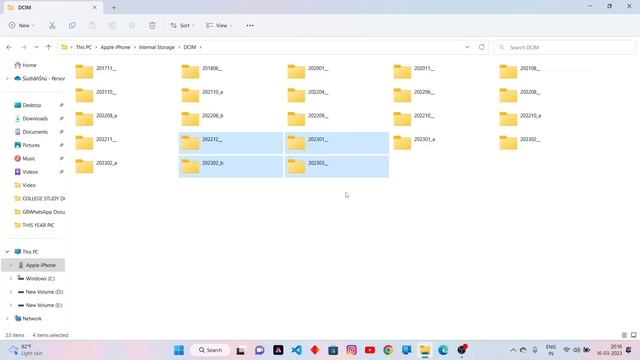Screen dimensions: 640x360
Task: Open recent locations dropdown arrow
Action: [x=36, y=47]
